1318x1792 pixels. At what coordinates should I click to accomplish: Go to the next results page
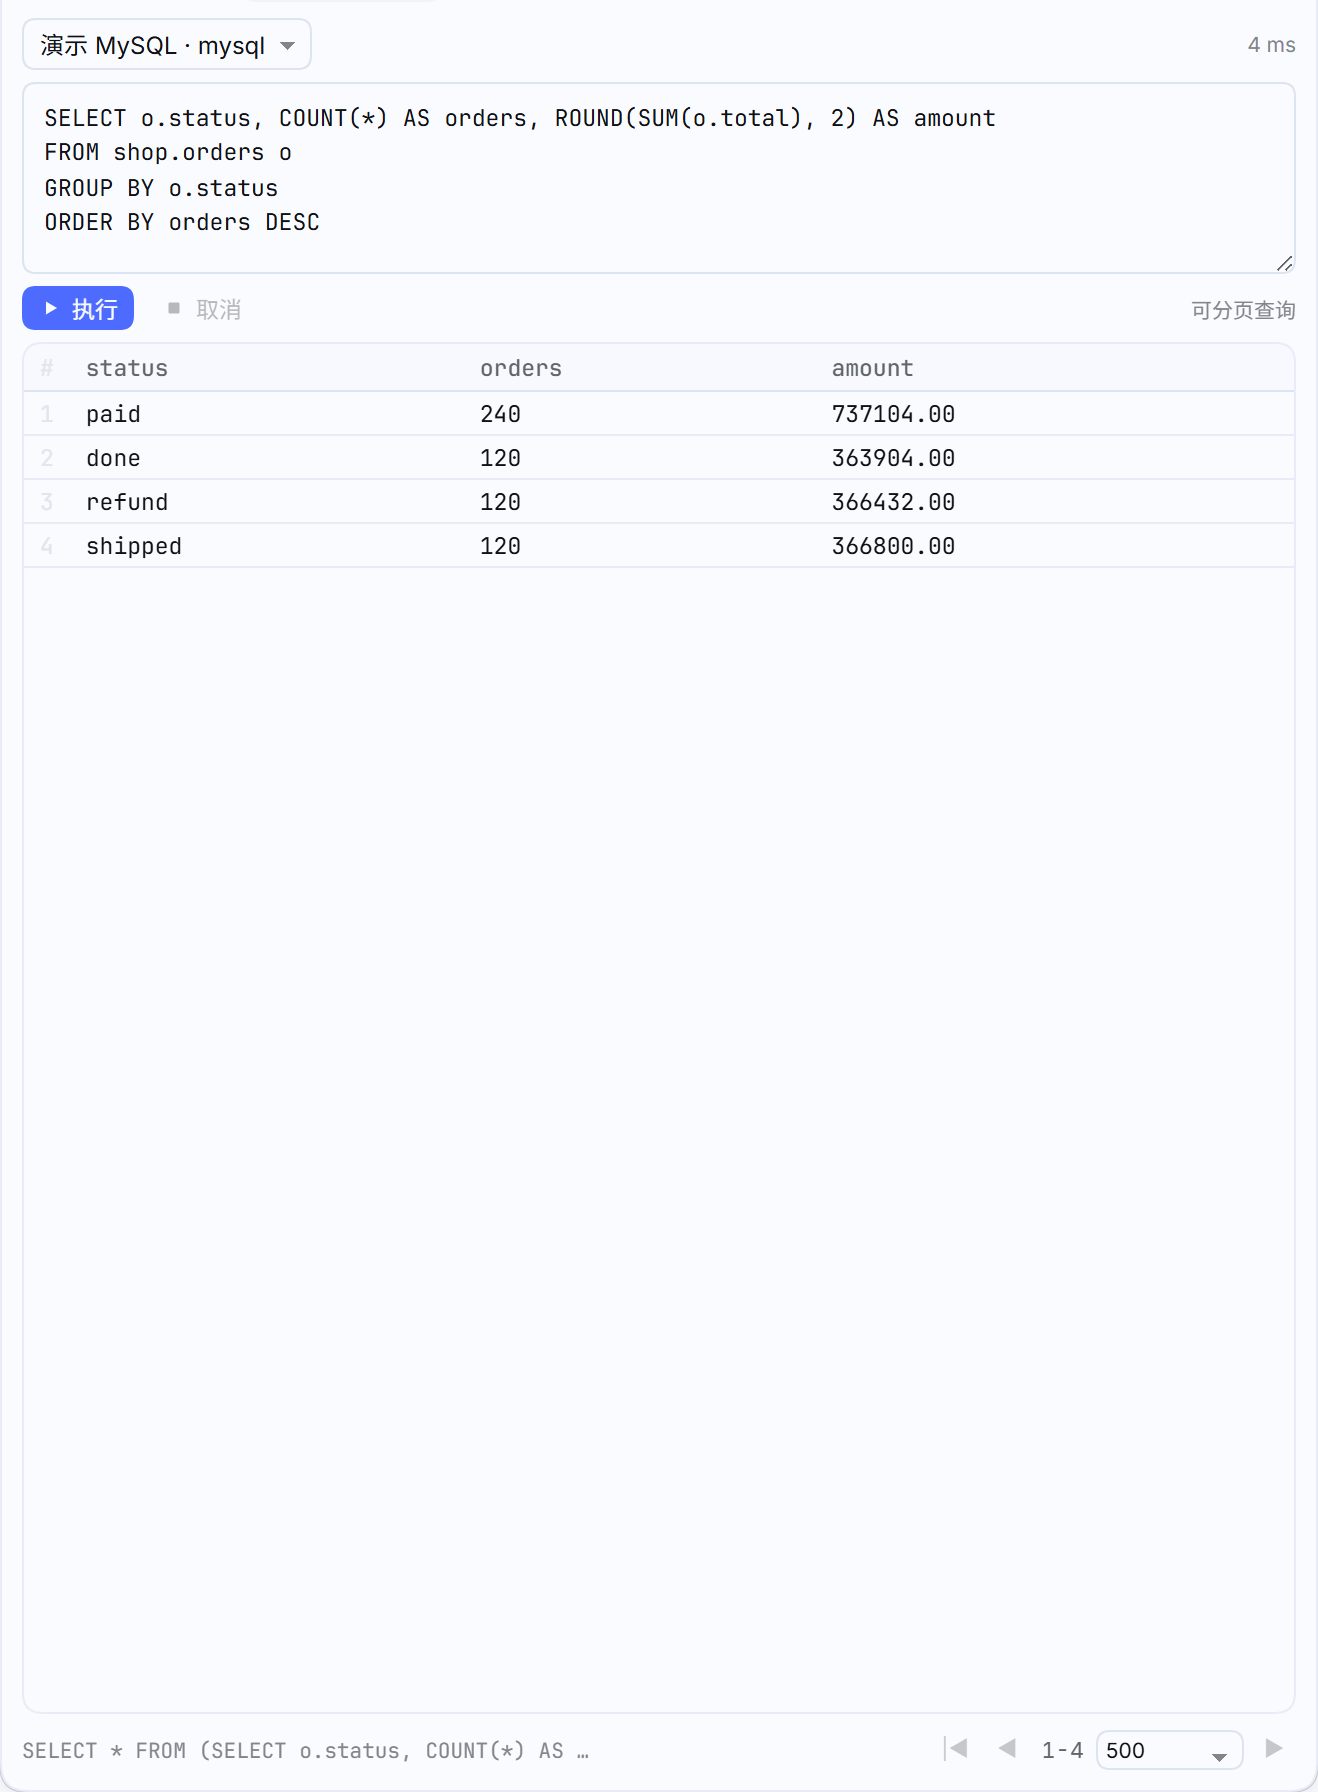tap(1273, 1748)
